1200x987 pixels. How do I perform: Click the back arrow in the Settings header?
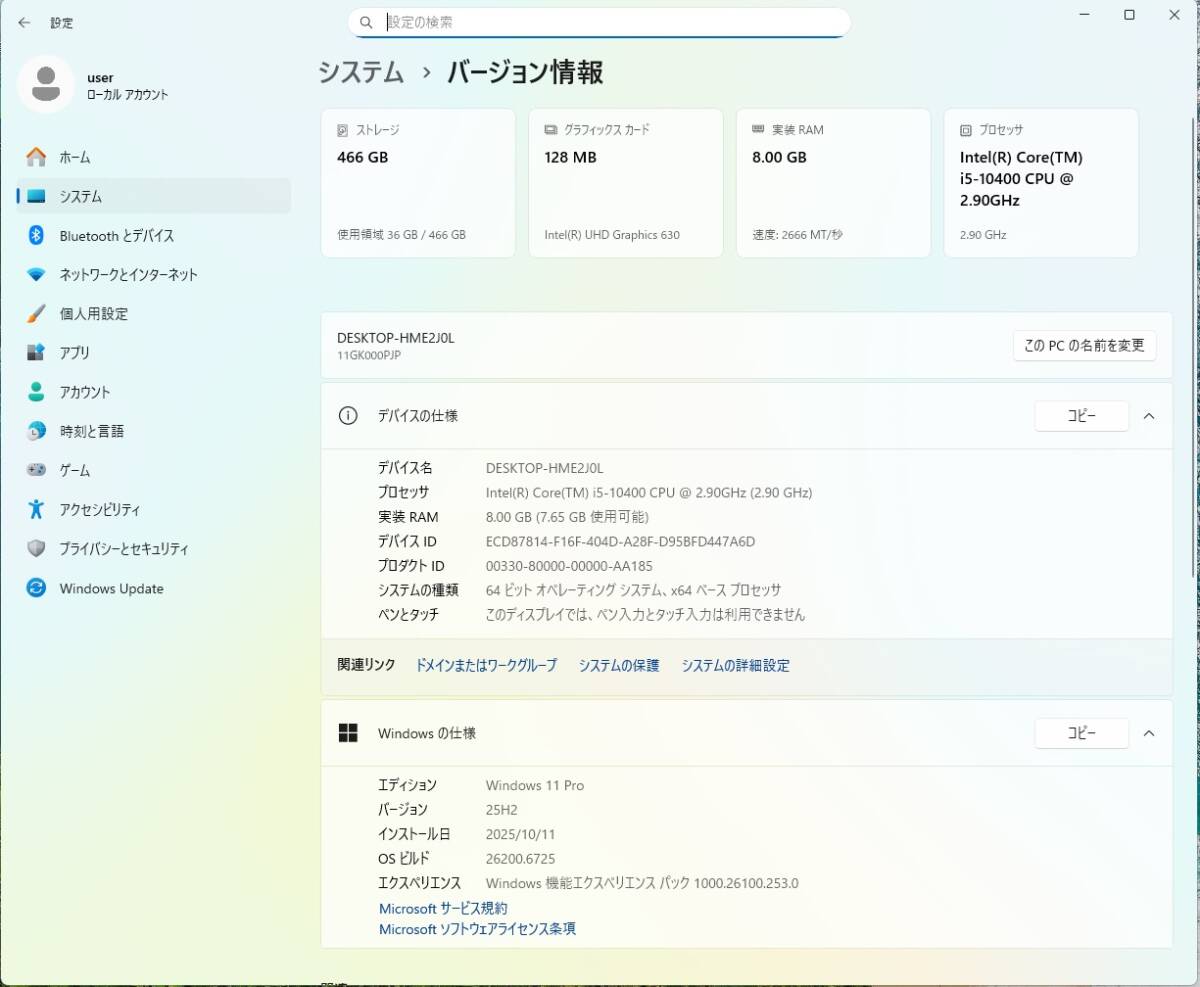tap(24, 22)
